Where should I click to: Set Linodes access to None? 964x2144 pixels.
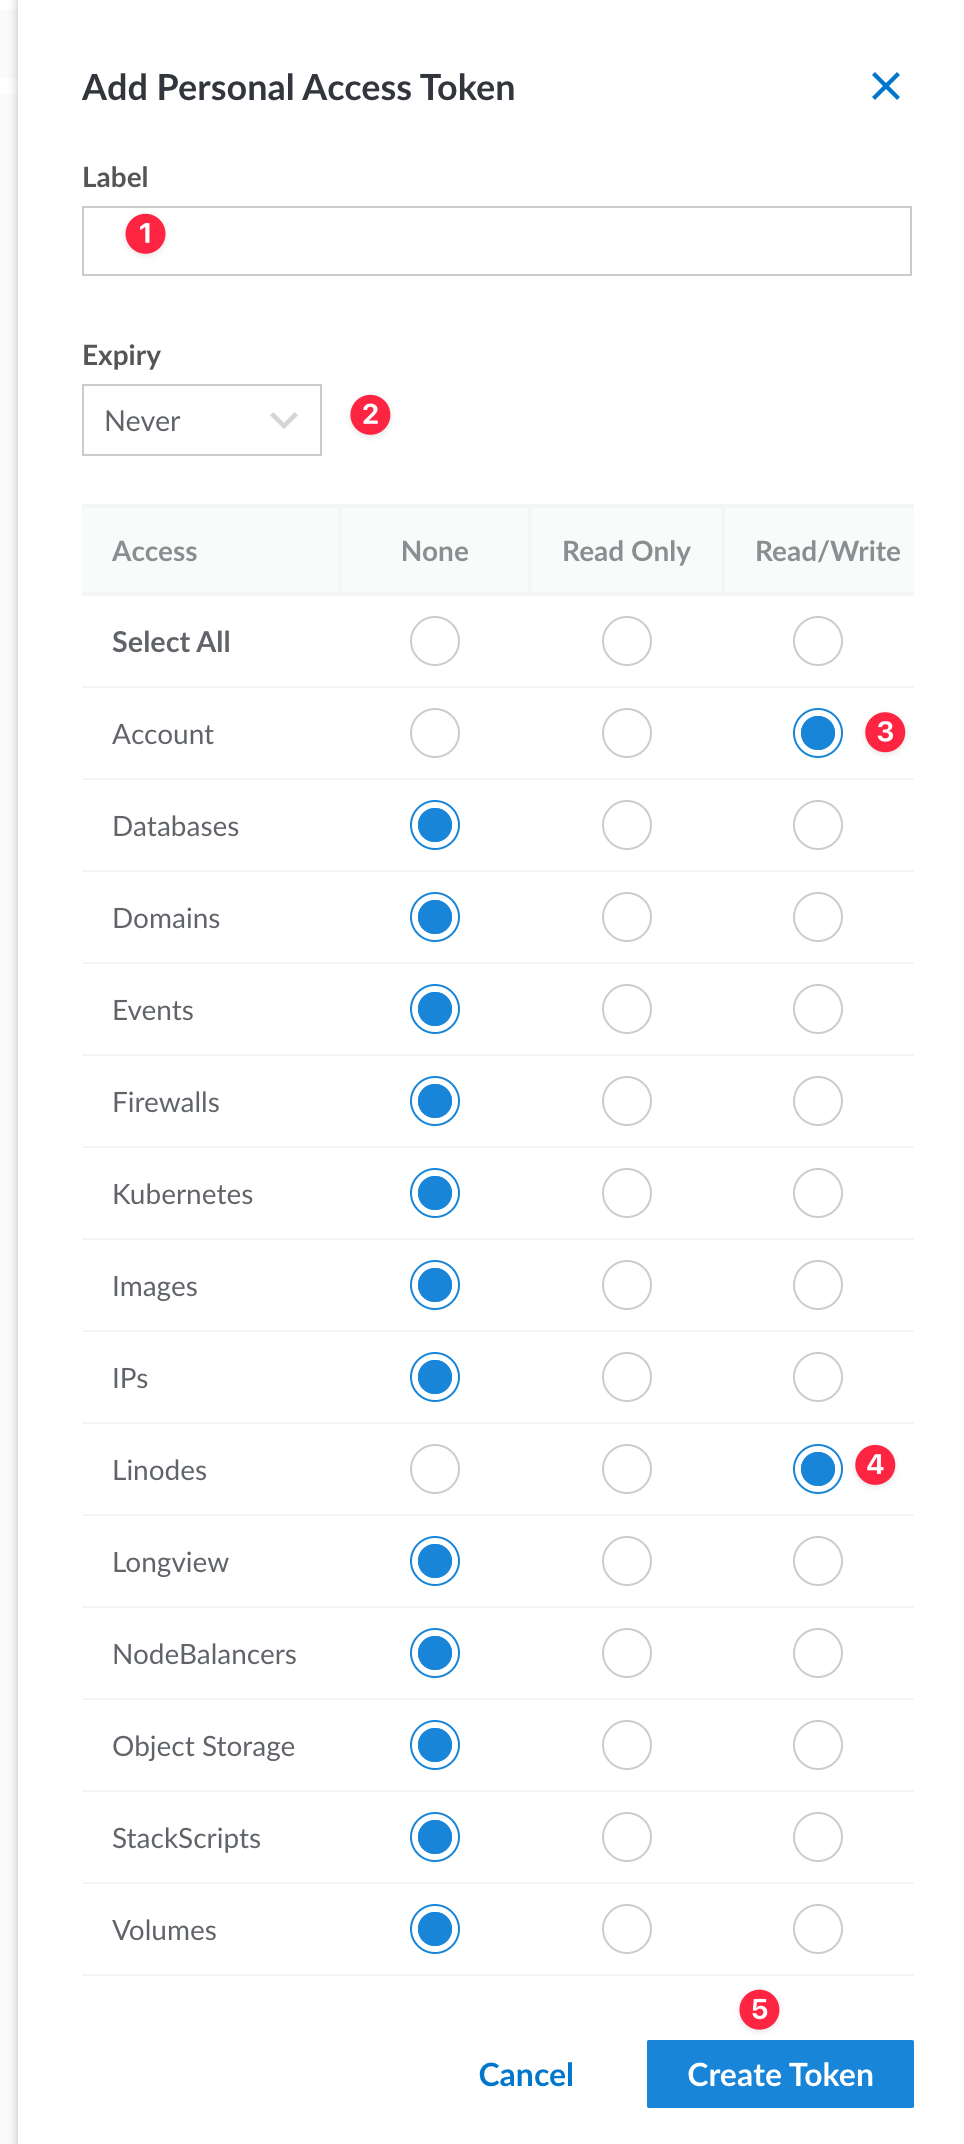[x=435, y=1469]
